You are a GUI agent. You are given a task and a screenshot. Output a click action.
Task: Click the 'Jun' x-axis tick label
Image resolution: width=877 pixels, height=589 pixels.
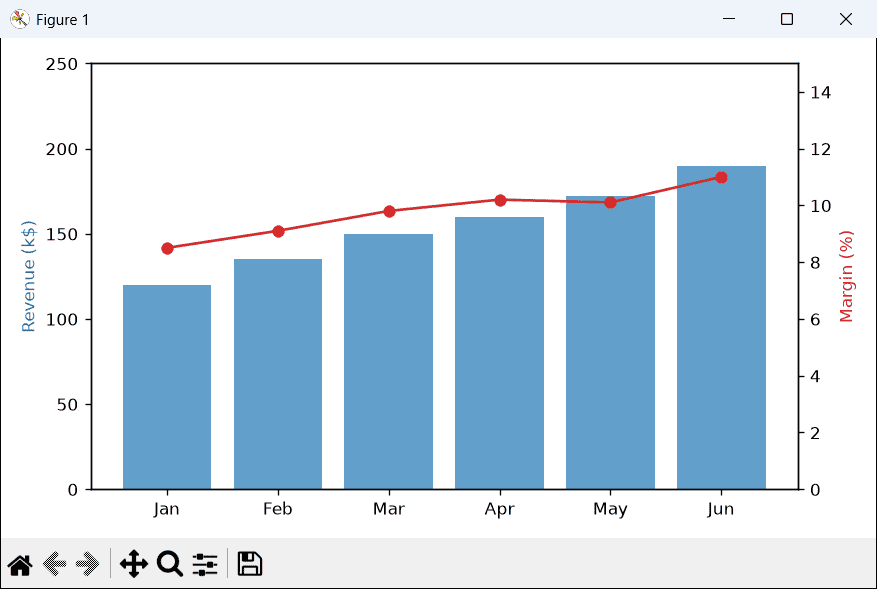pos(721,509)
